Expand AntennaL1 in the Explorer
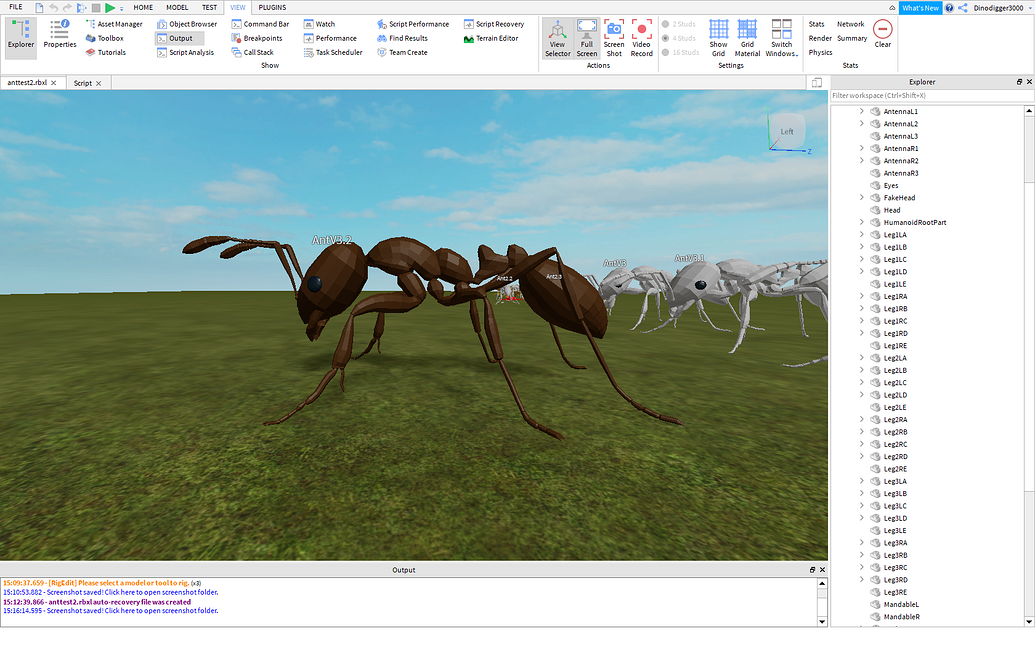The width and height of the screenshot is (1035, 646). (861, 112)
